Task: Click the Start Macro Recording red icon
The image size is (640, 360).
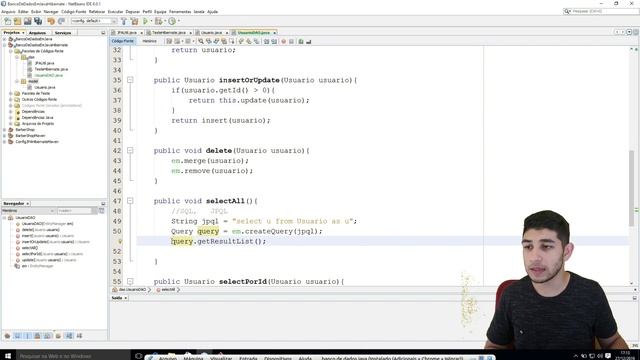Action: (x=284, y=41)
